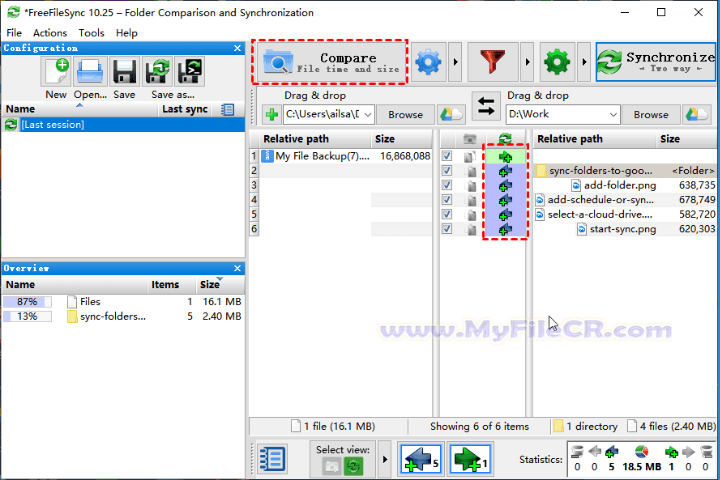
Task: Select the 87% Files progress bar
Action: pos(27,302)
